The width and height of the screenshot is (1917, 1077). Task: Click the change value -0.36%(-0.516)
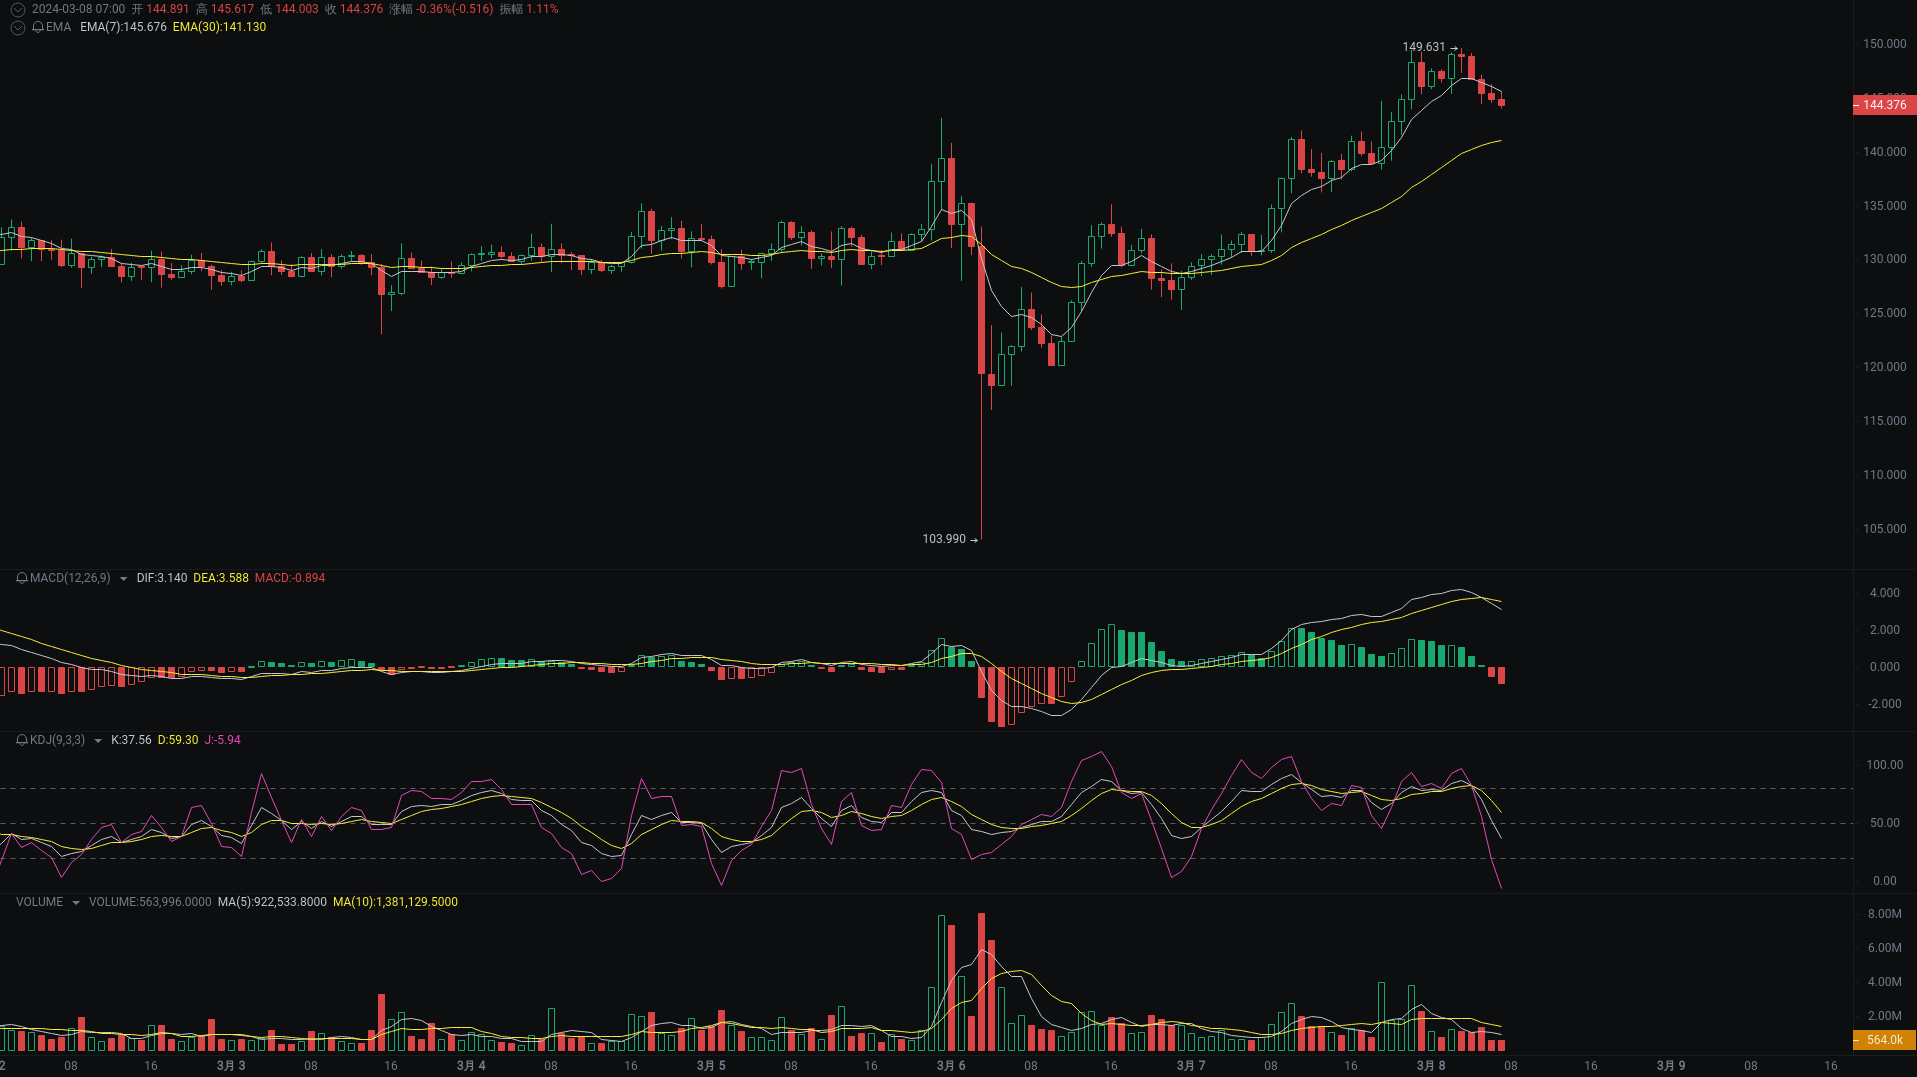(x=455, y=9)
